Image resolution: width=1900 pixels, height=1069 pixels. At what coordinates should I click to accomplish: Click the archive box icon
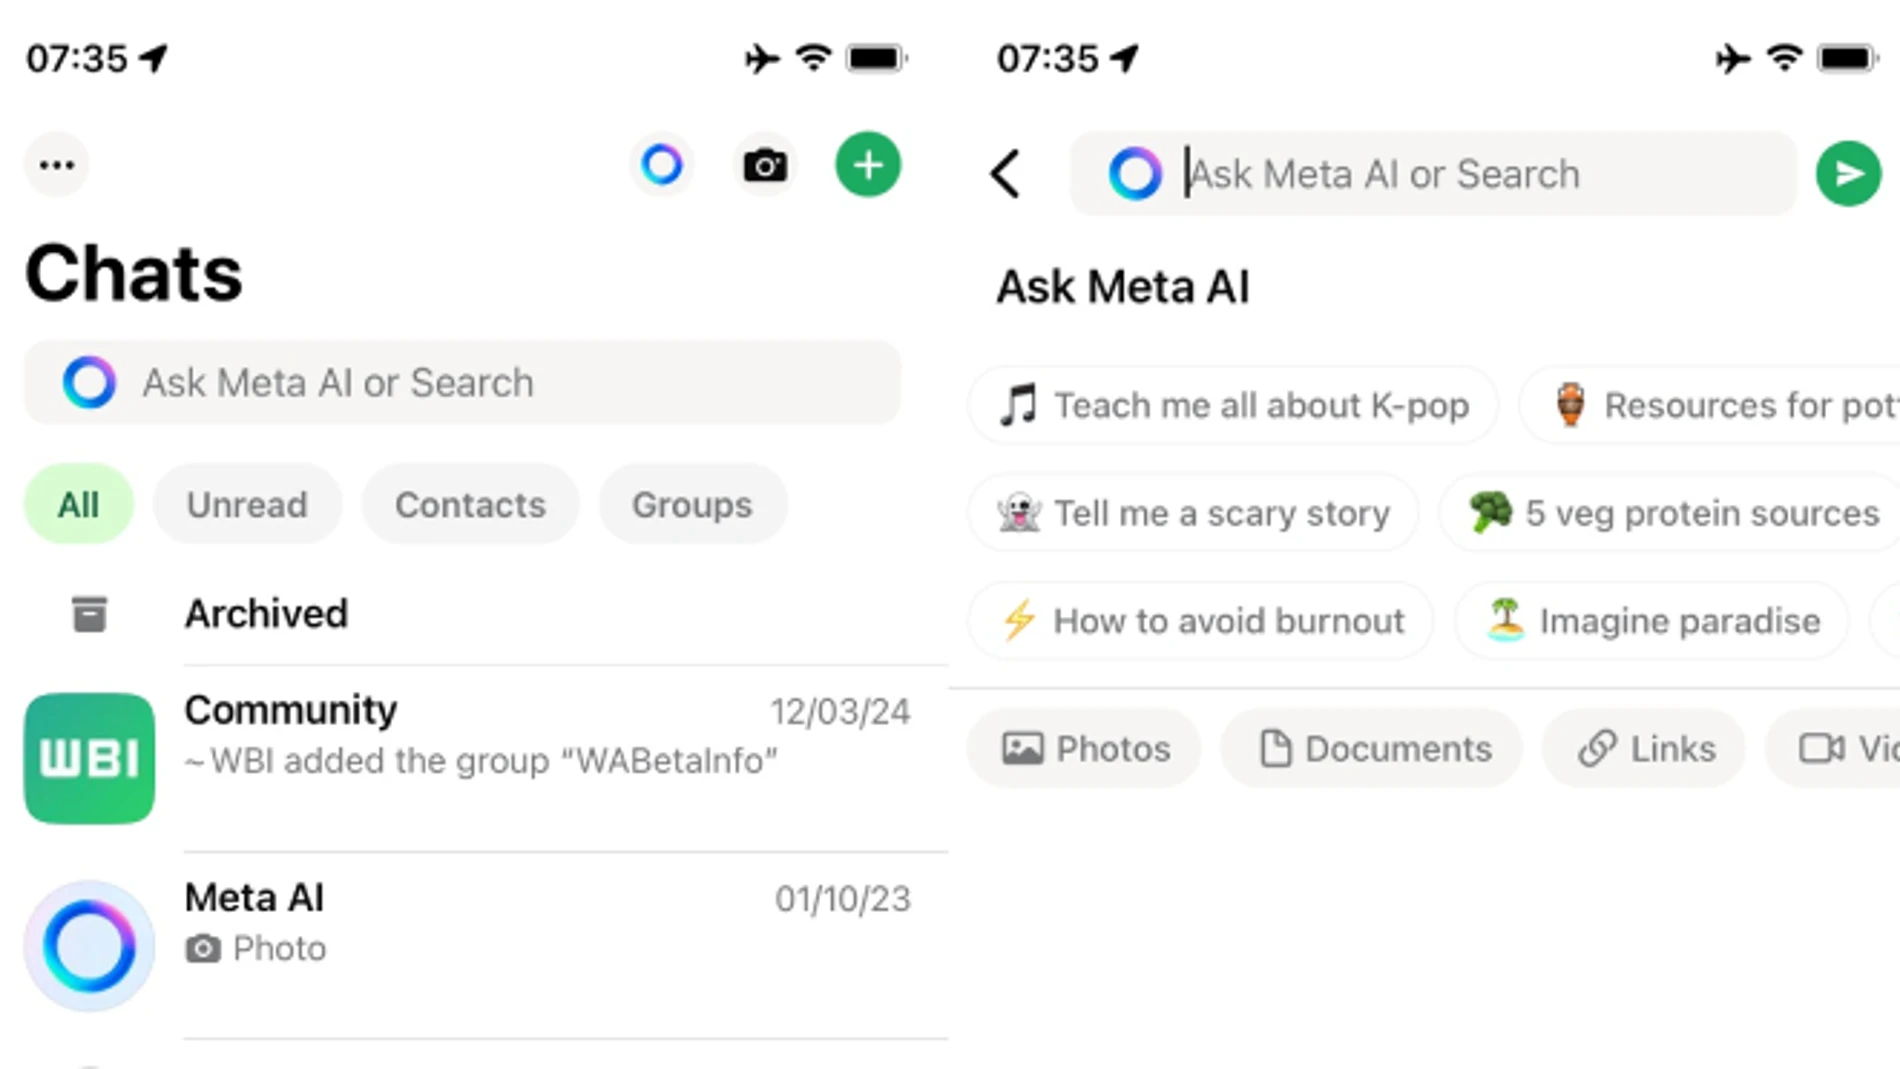[x=89, y=614]
